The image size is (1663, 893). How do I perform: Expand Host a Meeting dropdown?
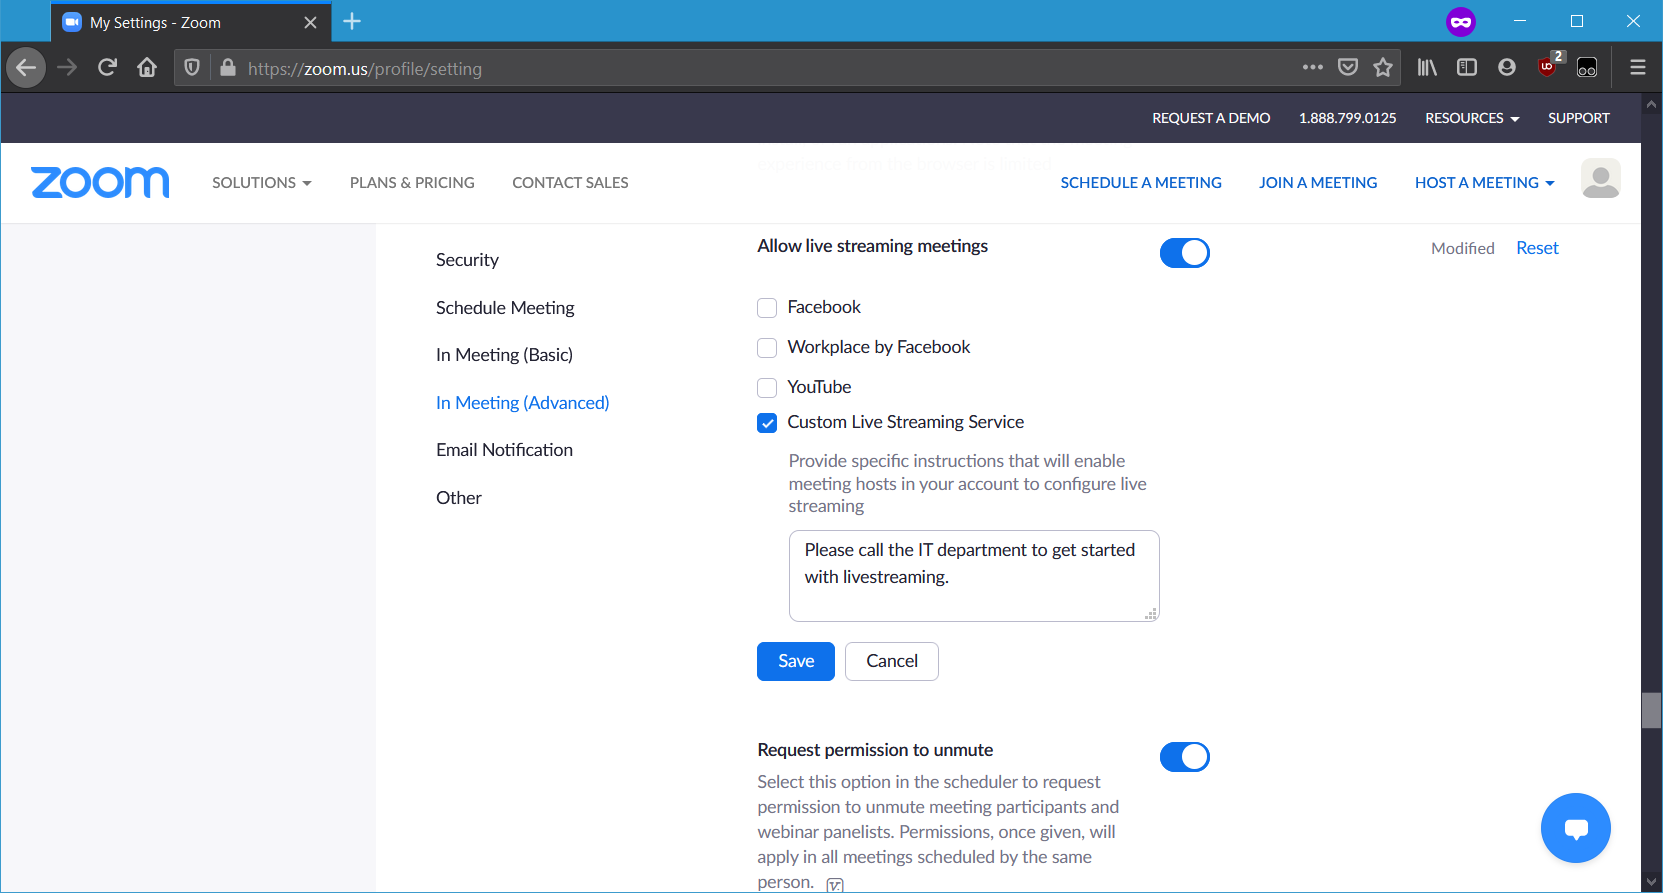coord(1484,183)
